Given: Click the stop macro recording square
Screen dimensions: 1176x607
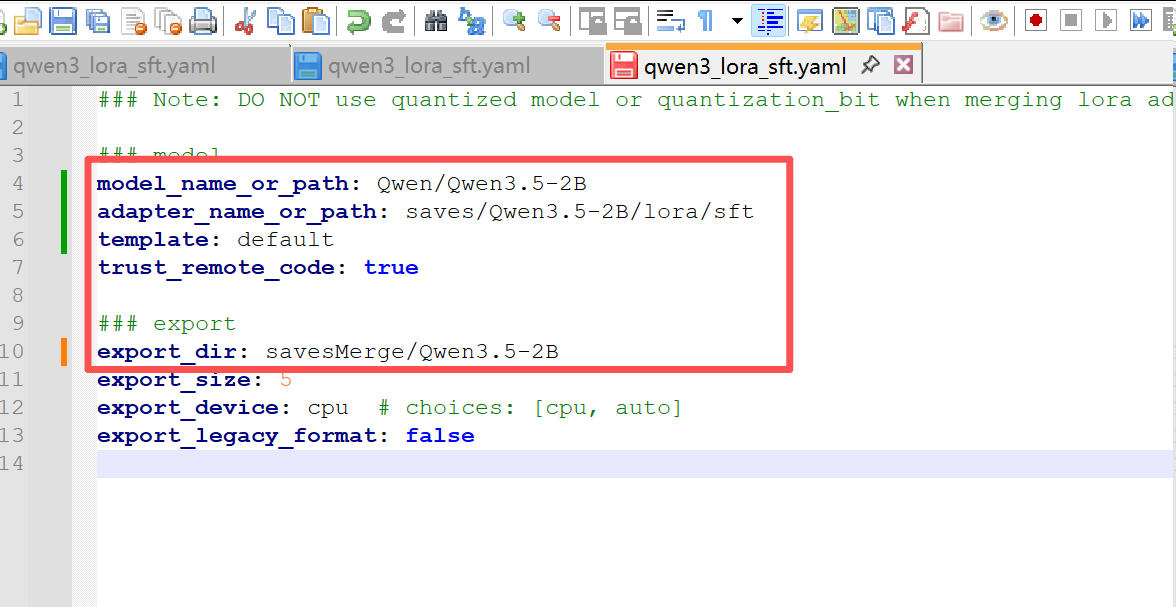Looking at the screenshot, I should pos(1072,20).
